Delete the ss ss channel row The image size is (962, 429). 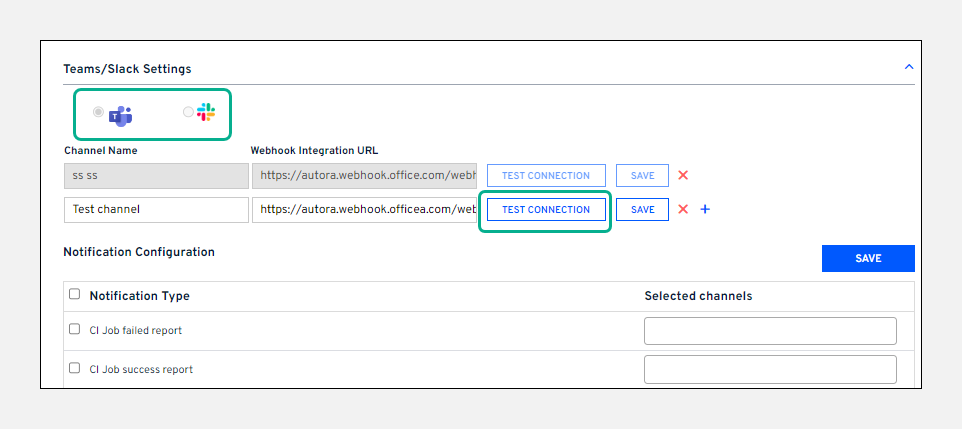[683, 176]
